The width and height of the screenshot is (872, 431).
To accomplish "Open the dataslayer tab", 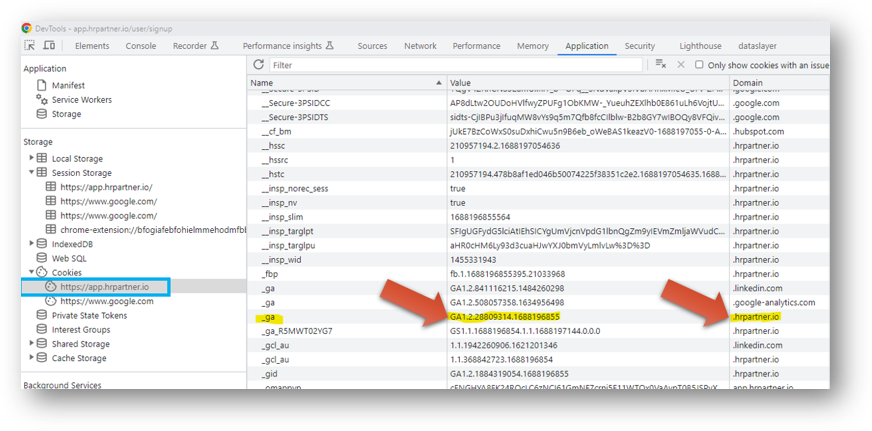I will [x=757, y=46].
